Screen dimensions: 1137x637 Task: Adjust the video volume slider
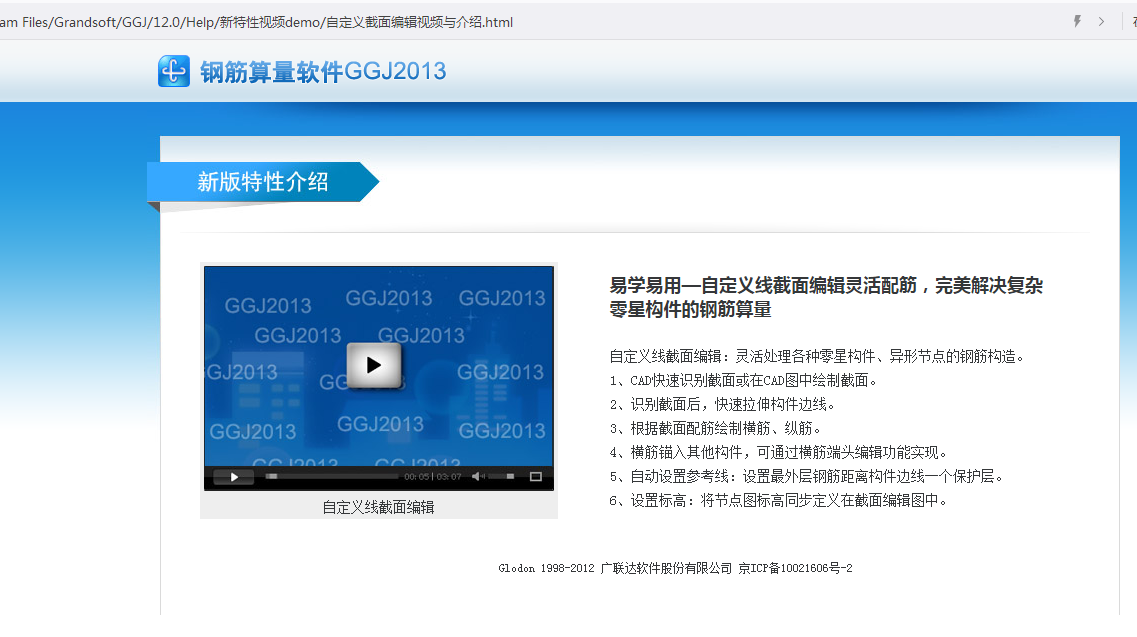[x=502, y=477]
